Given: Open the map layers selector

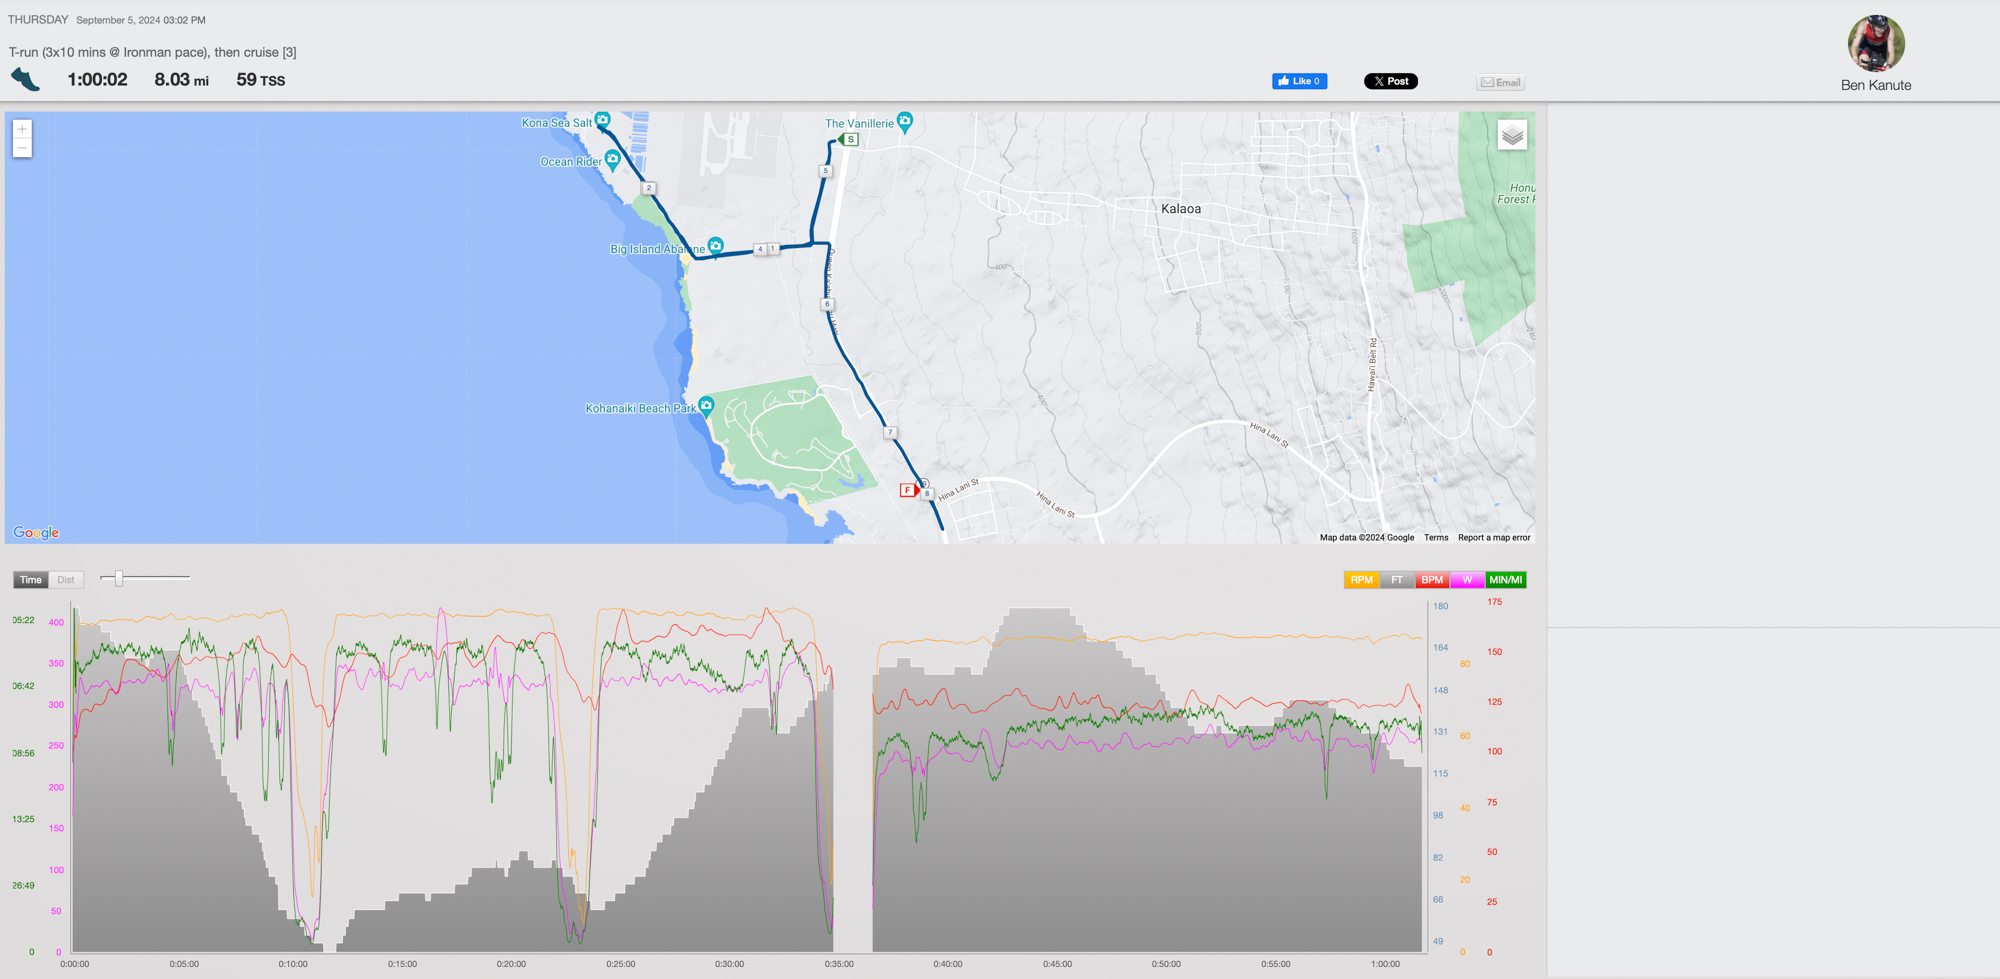Looking at the screenshot, I should coord(1512,135).
